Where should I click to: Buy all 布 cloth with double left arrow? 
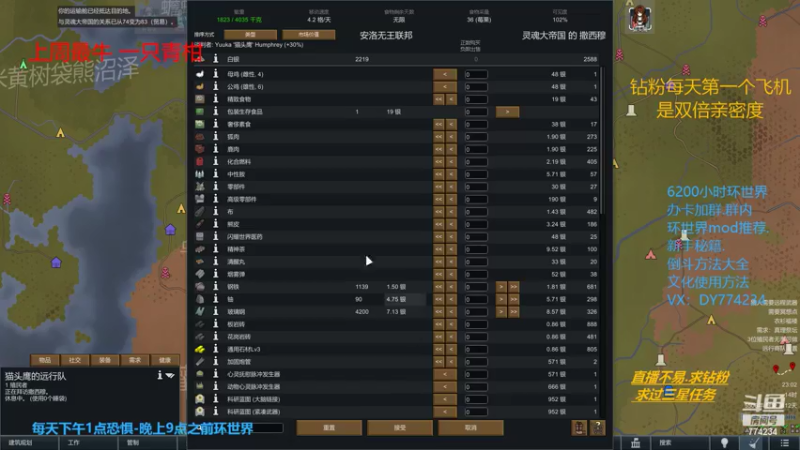point(439,212)
